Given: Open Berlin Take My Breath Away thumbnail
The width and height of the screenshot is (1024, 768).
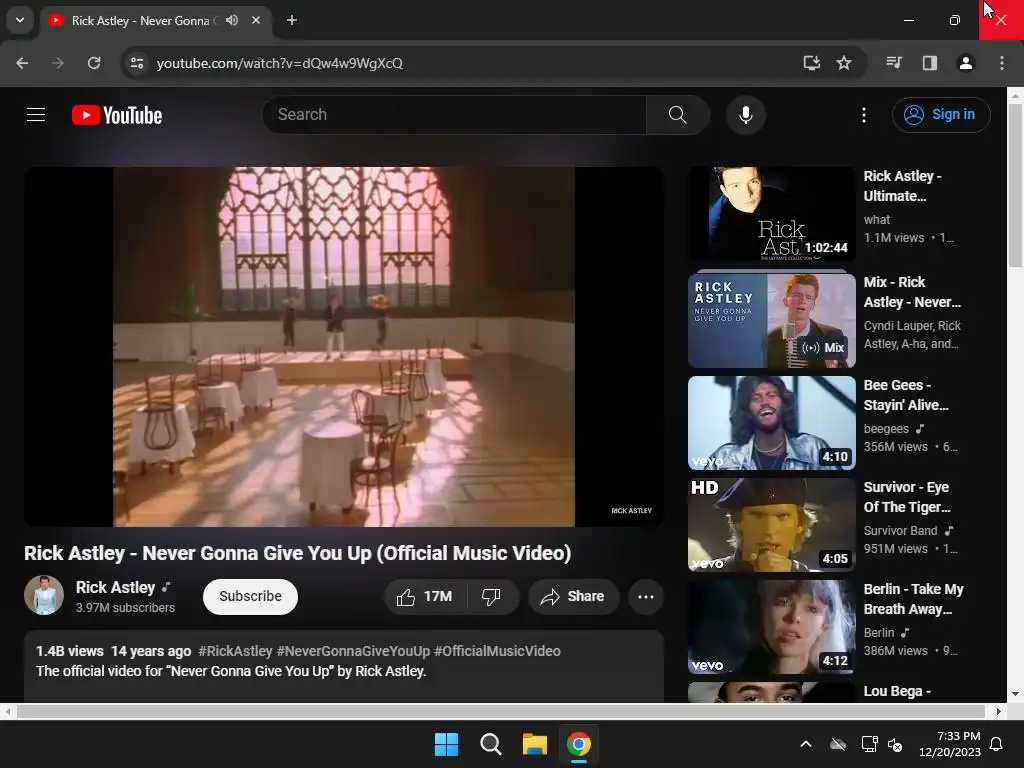Looking at the screenshot, I should click(x=771, y=626).
